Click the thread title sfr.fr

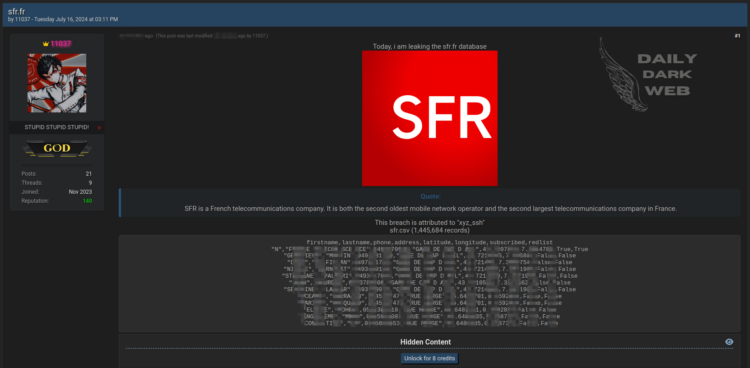16,11
